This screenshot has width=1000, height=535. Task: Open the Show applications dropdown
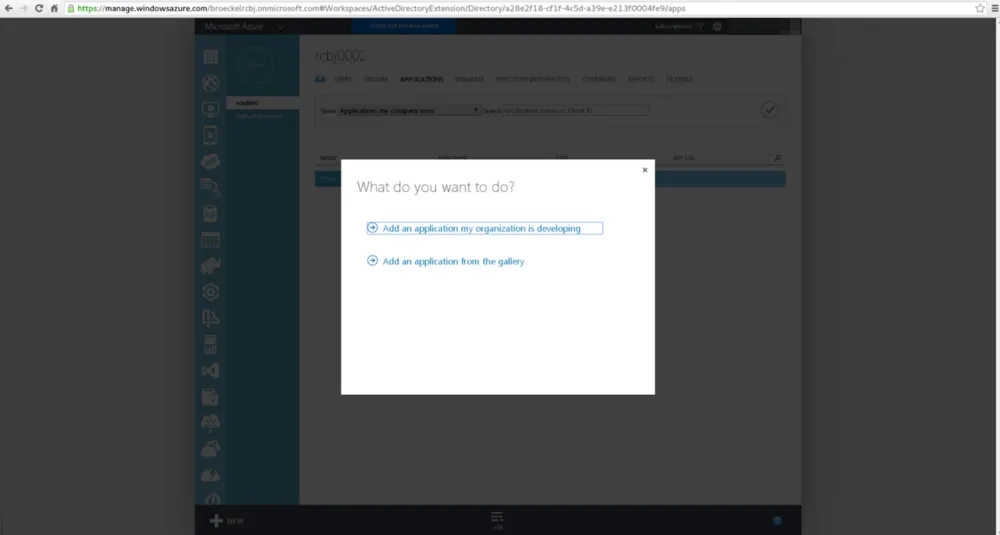pos(409,110)
